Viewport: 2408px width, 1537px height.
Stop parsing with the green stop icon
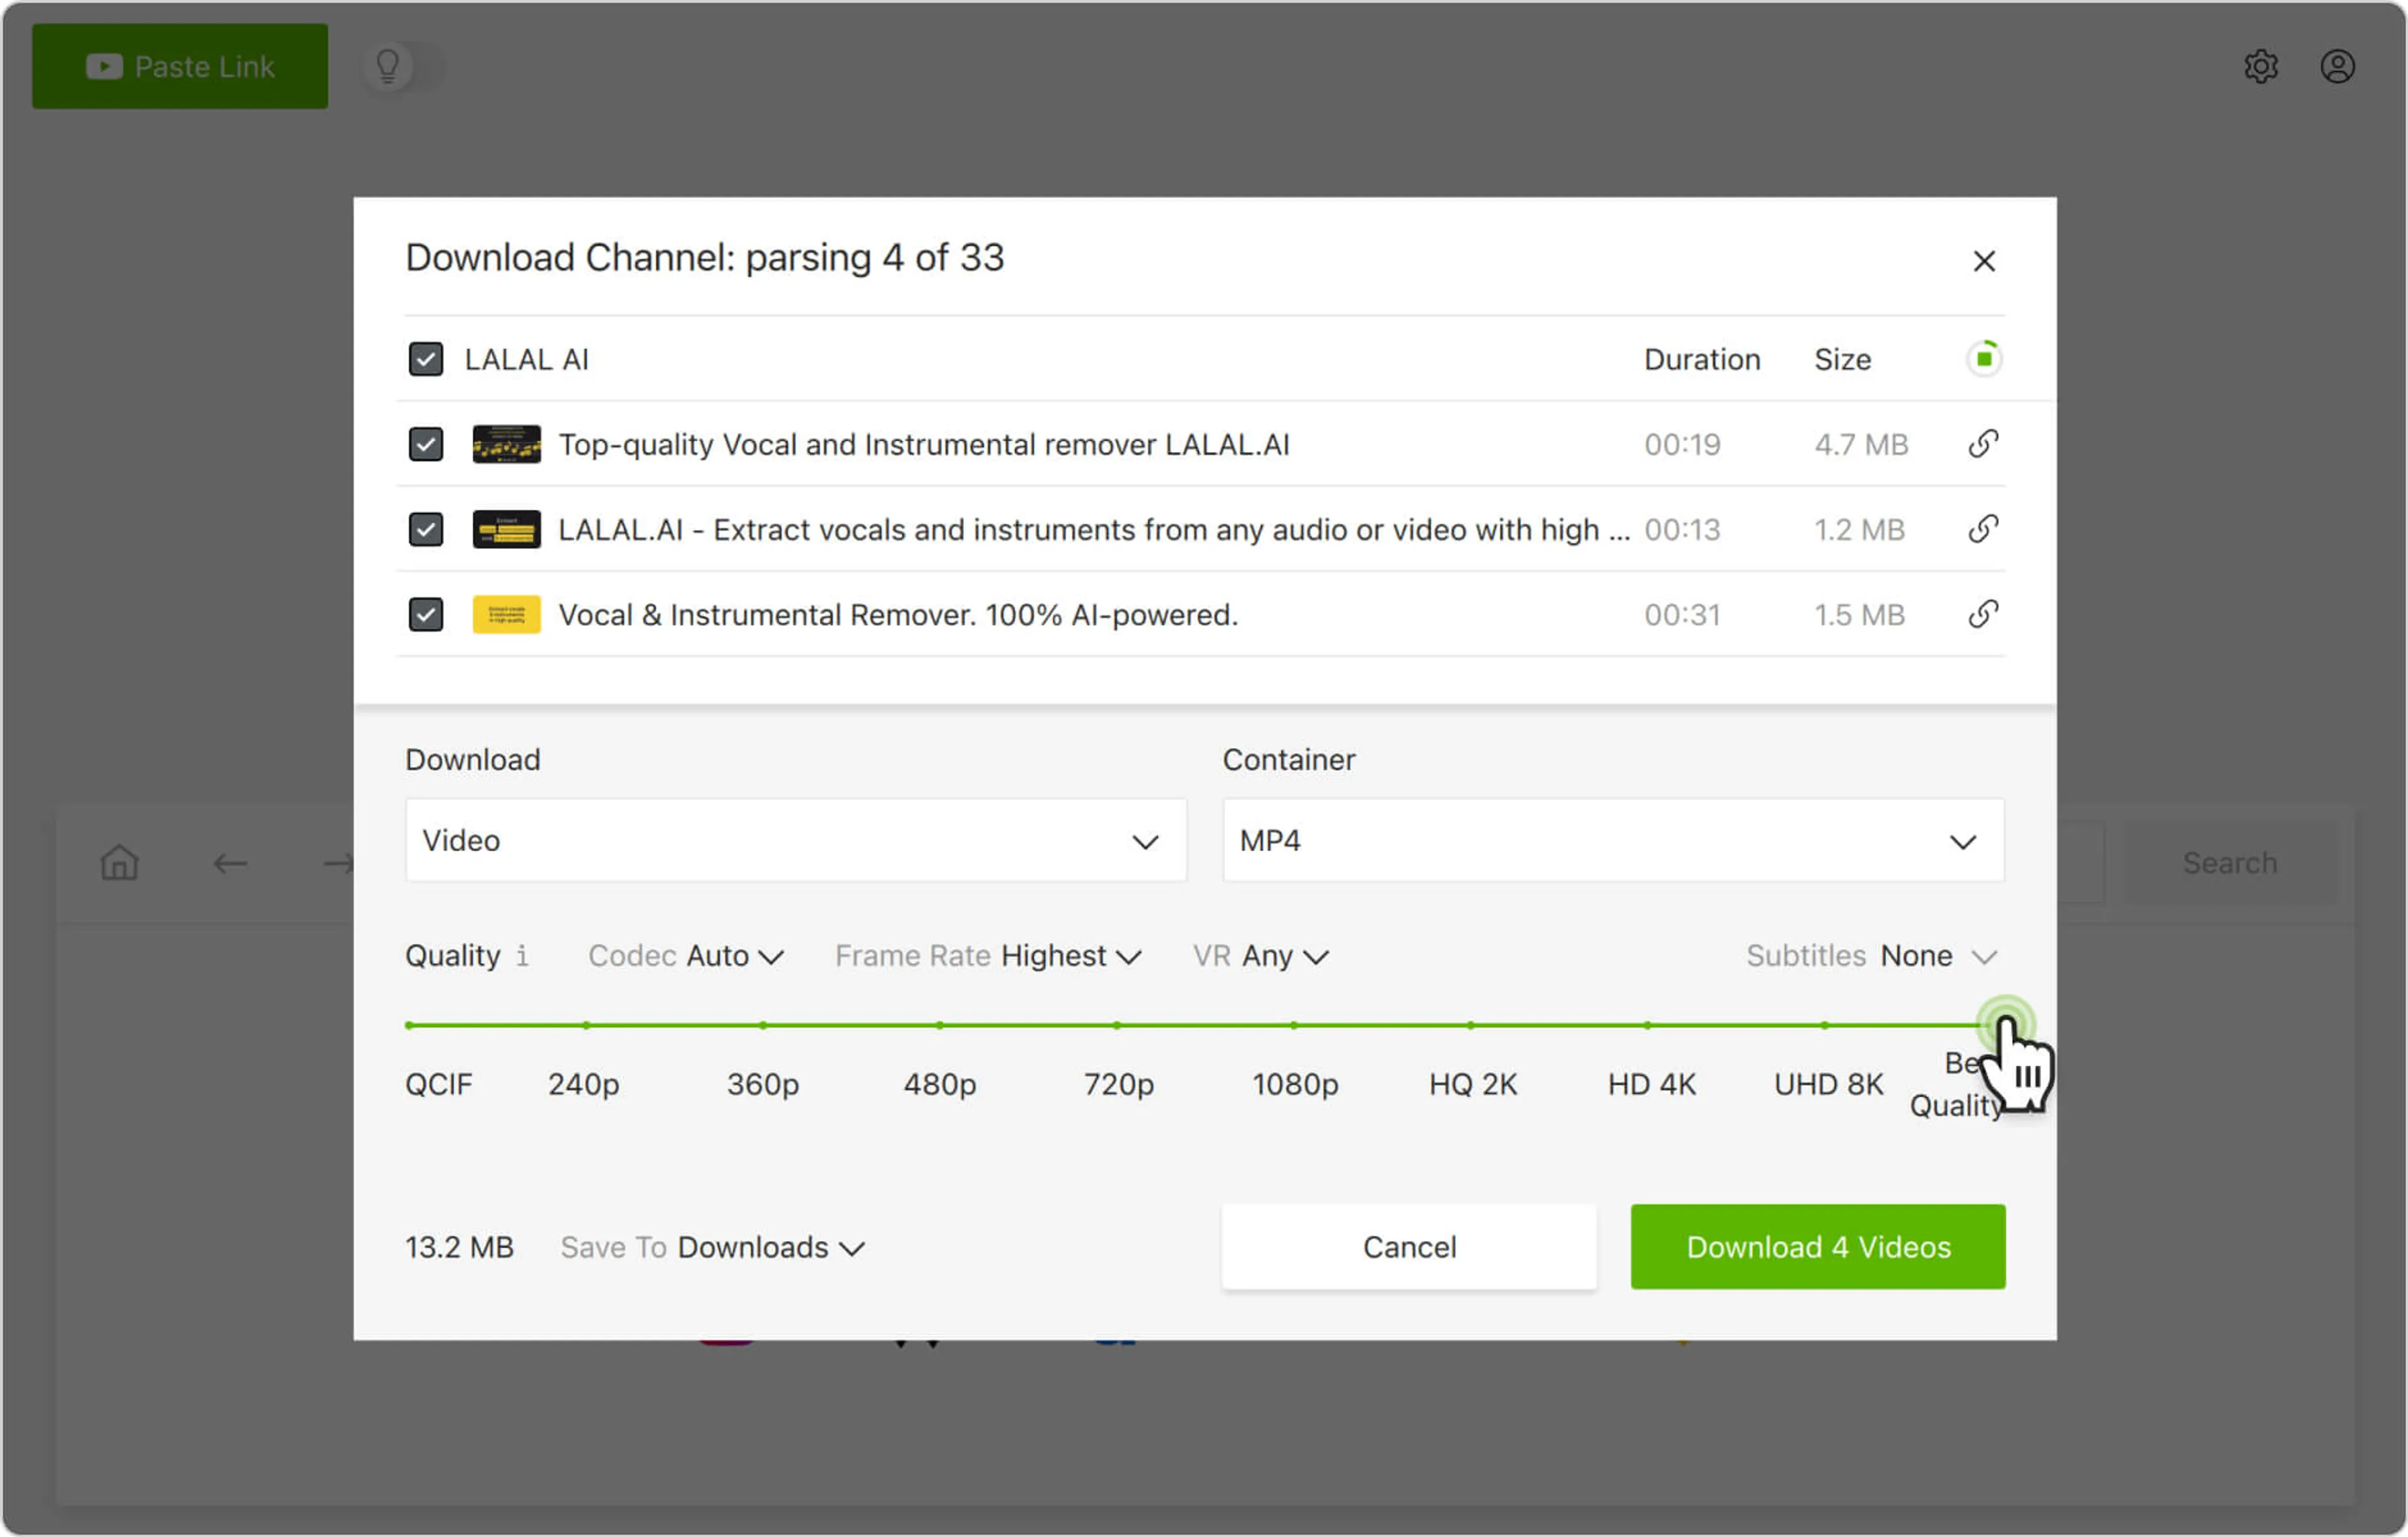(1984, 358)
